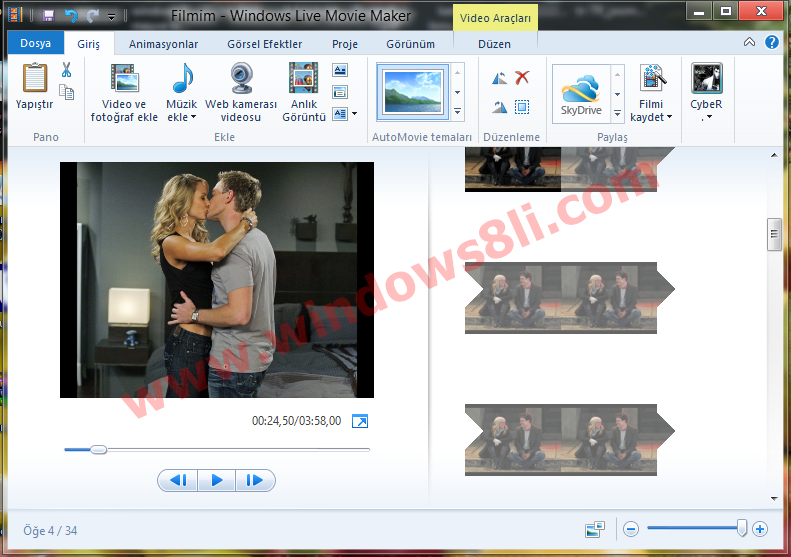Click the CybeR account picture
Image resolution: width=791 pixels, height=557 pixels.
707,78
